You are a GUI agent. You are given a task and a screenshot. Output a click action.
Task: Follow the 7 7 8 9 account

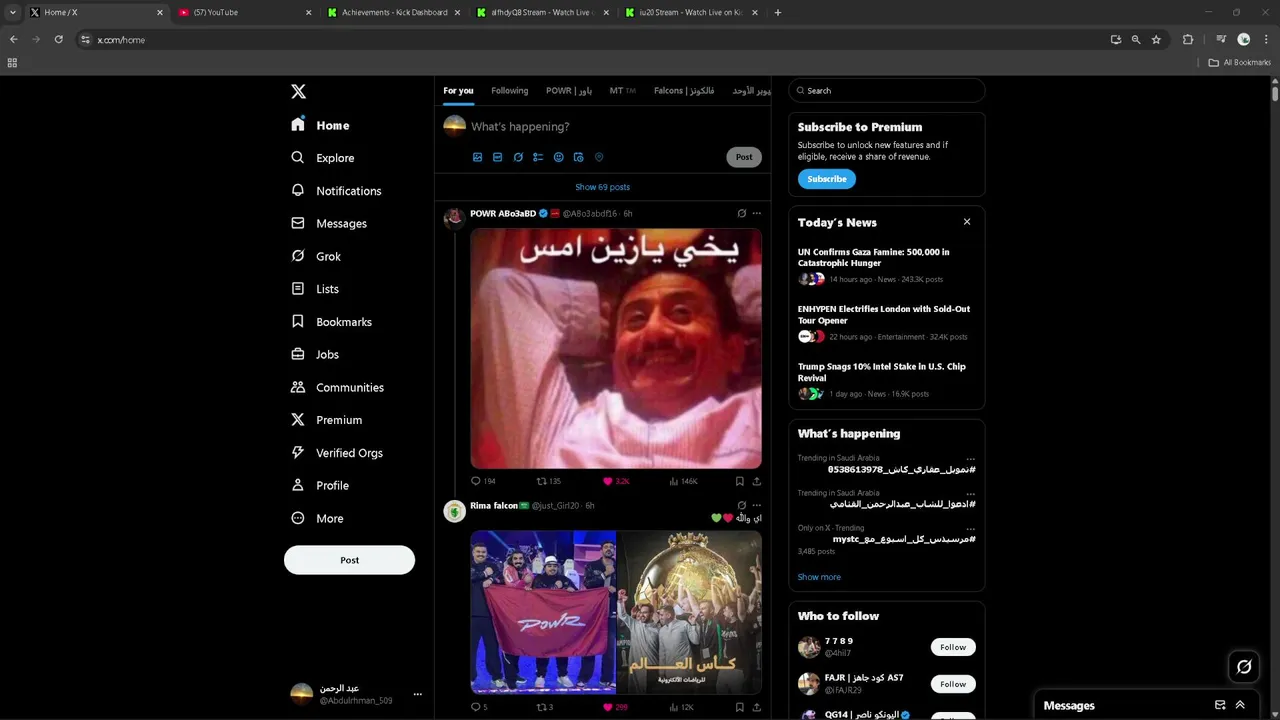[953, 647]
